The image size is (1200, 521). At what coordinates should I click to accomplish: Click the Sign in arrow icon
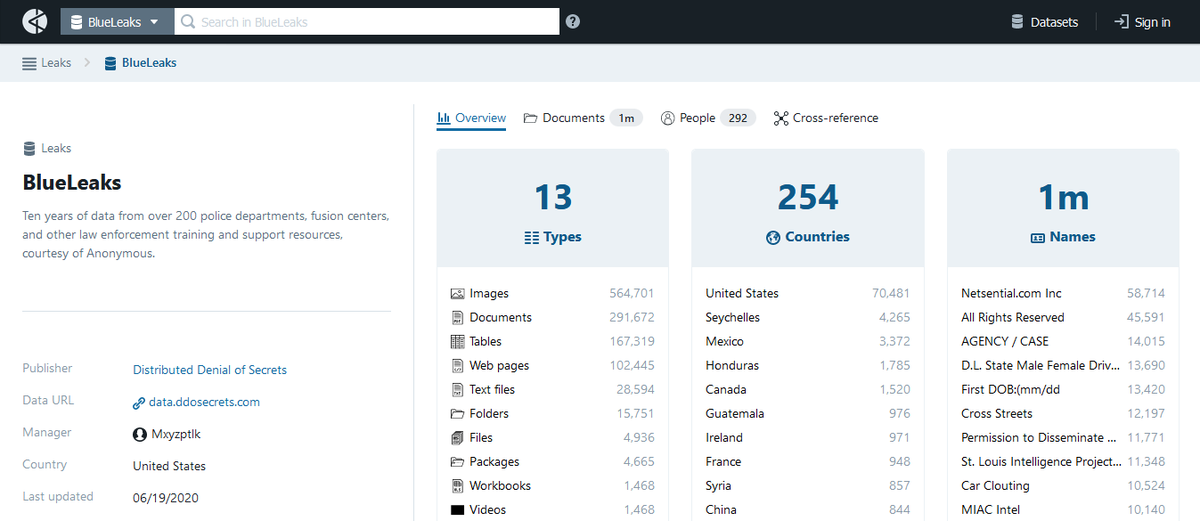point(1121,22)
